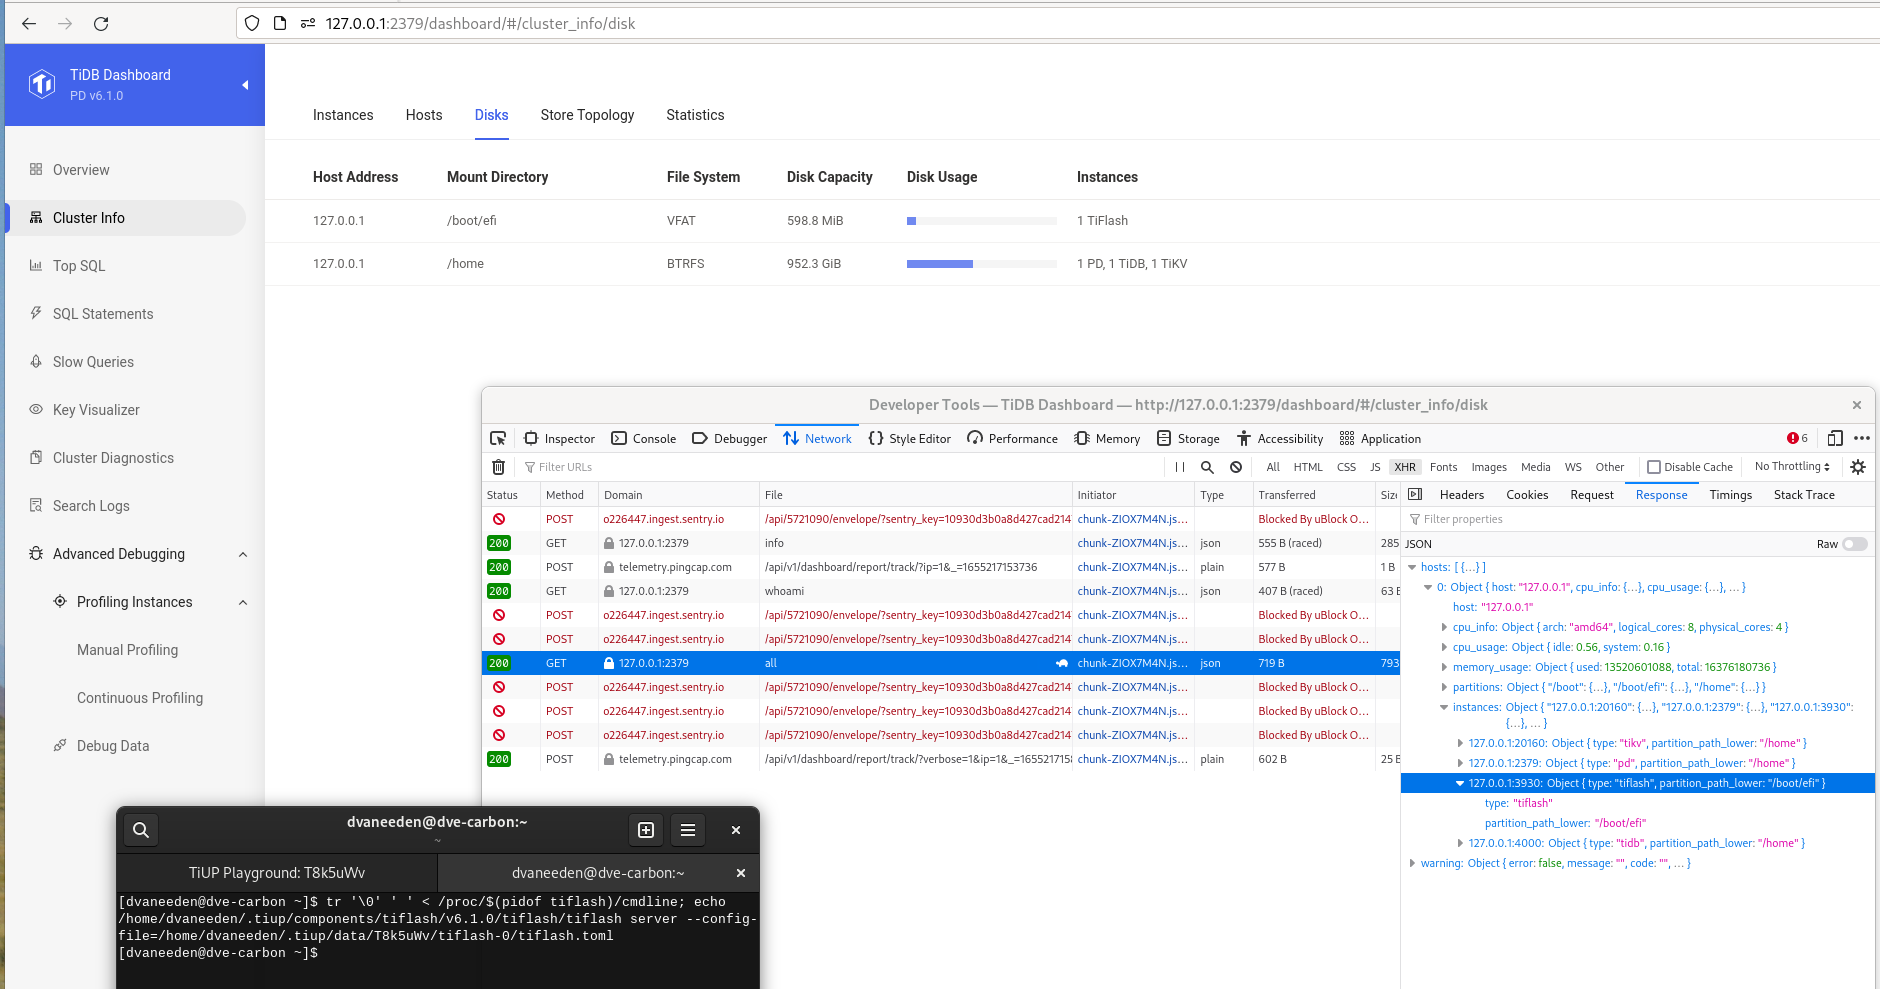
Task: Focus the Filter properties input
Action: click(x=1636, y=519)
